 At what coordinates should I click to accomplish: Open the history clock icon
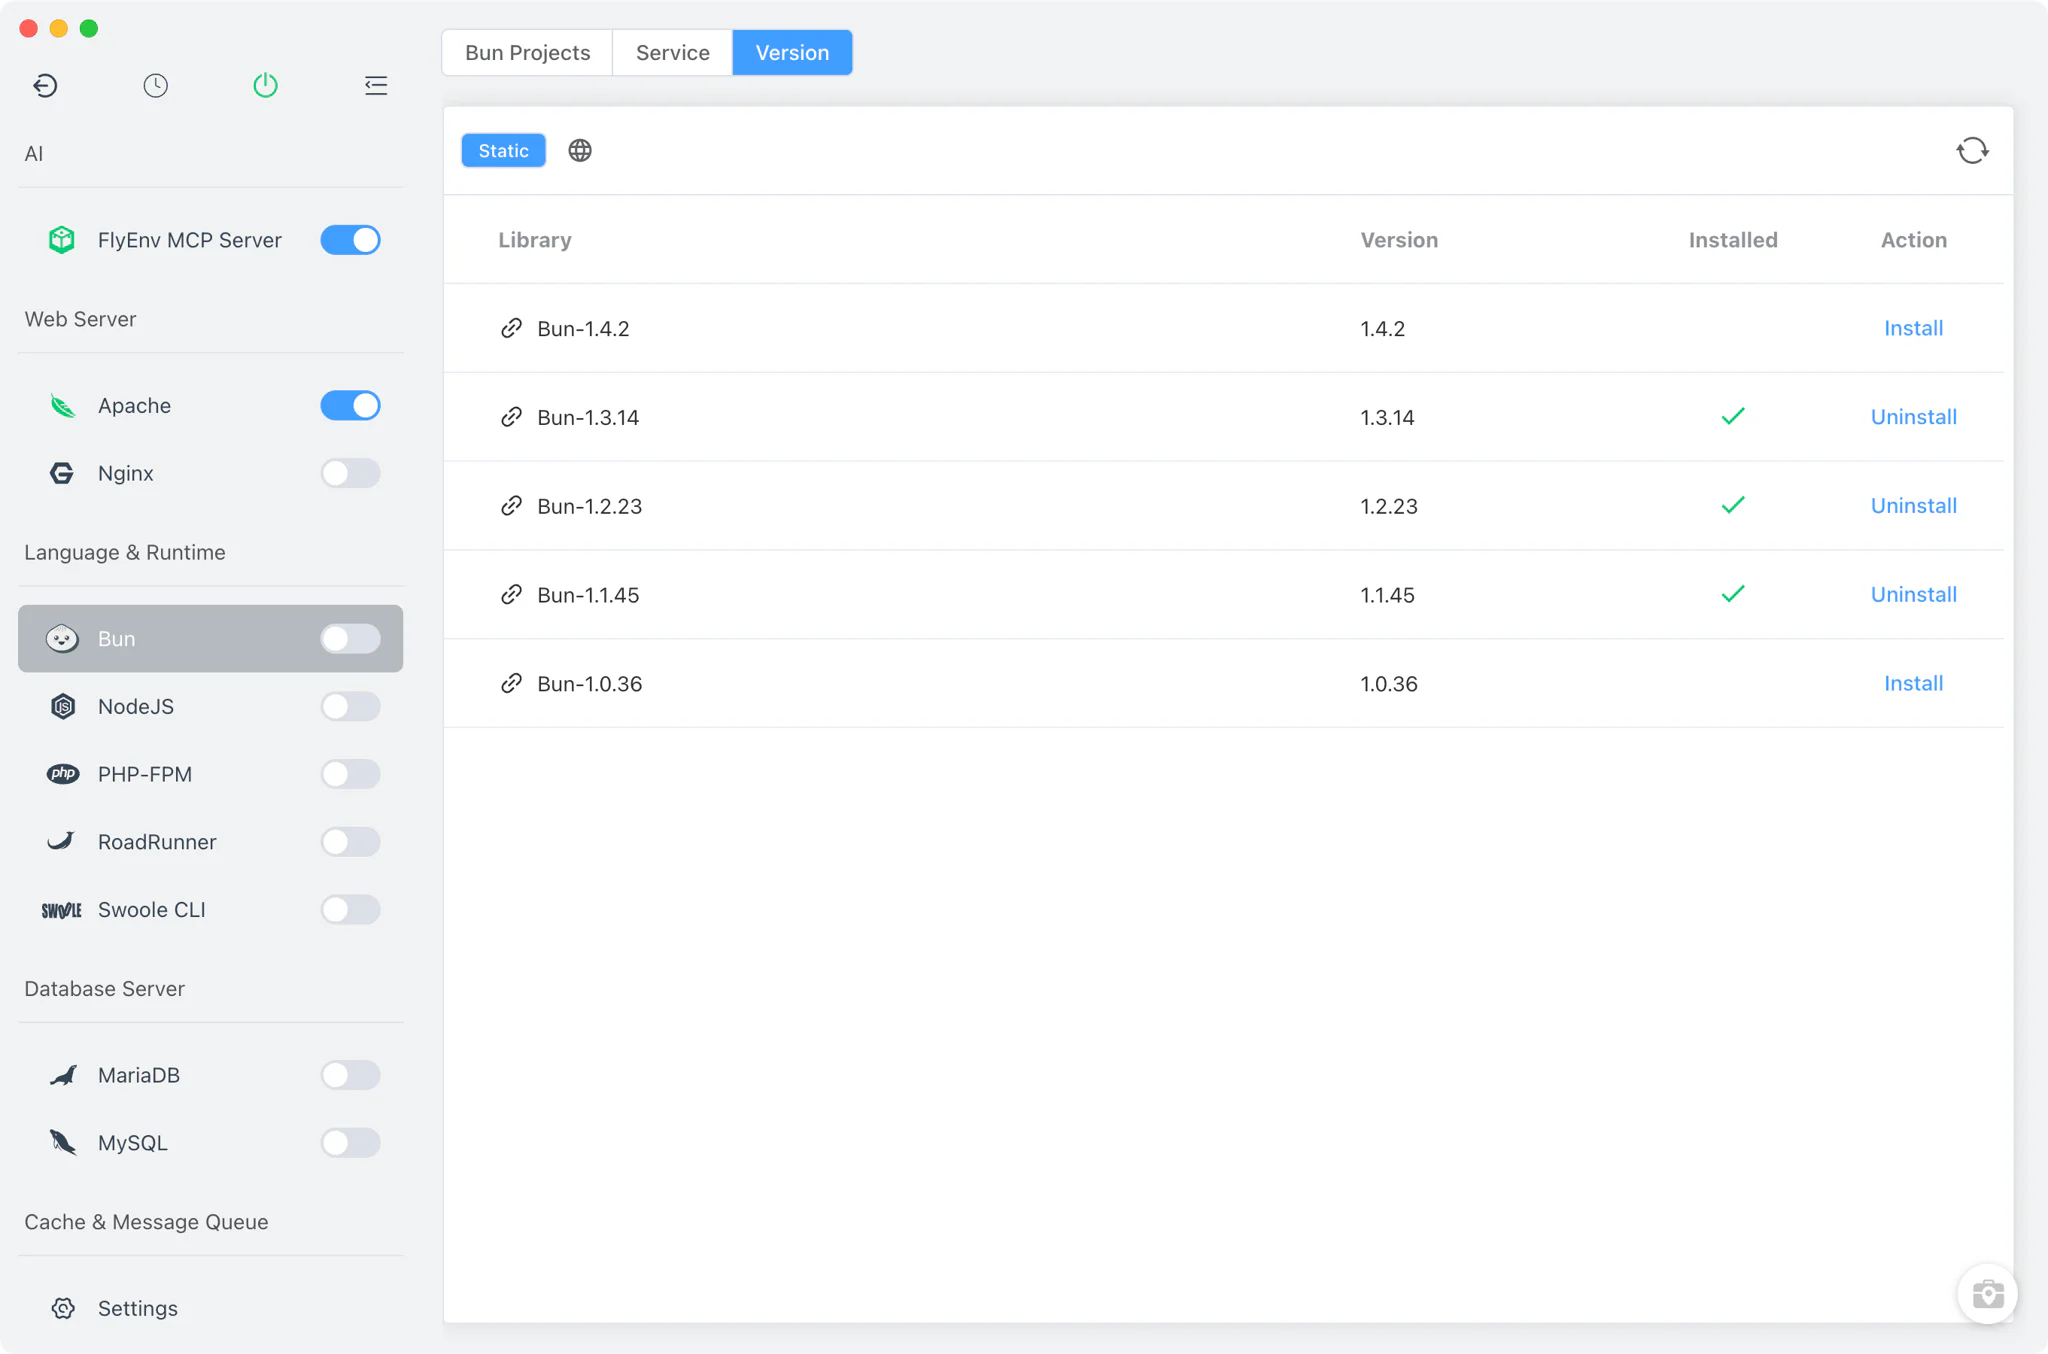point(155,85)
